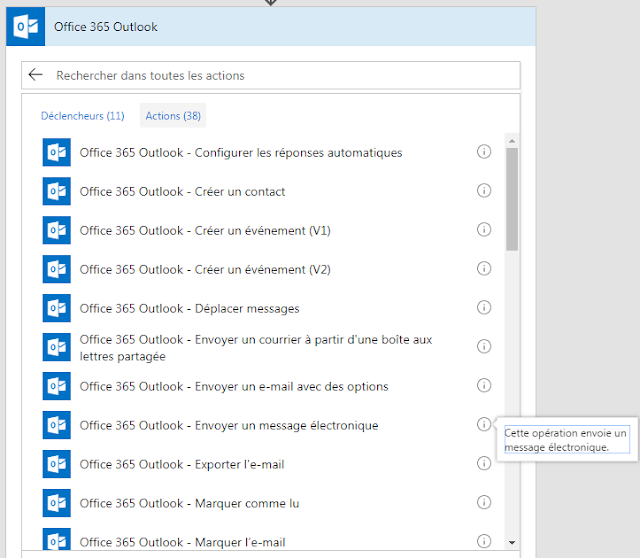Click the Office 365 Outlook header icon
The height and width of the screenshot is (558, 640).
point(25,27)
